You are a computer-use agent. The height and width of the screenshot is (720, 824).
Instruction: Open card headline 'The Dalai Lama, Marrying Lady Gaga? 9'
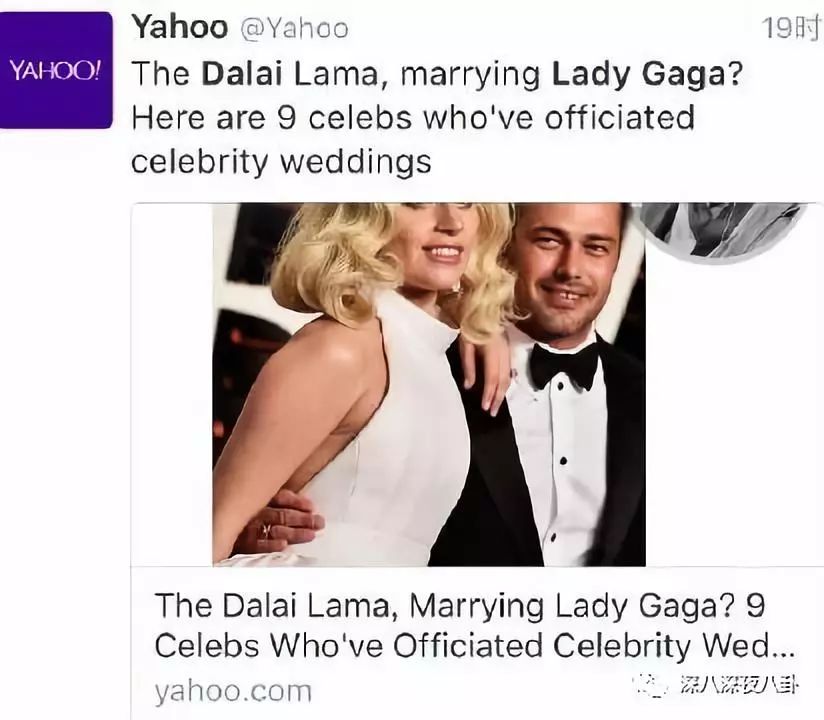coord(459,605)
